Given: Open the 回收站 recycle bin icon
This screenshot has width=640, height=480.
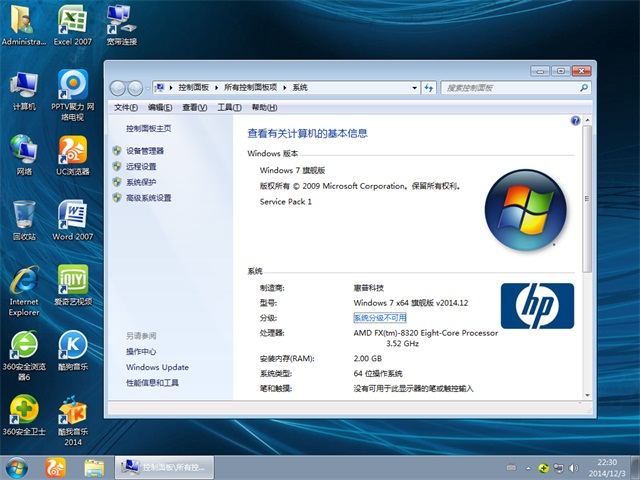Looking at the screenshot, I should (x=24, y=215).
